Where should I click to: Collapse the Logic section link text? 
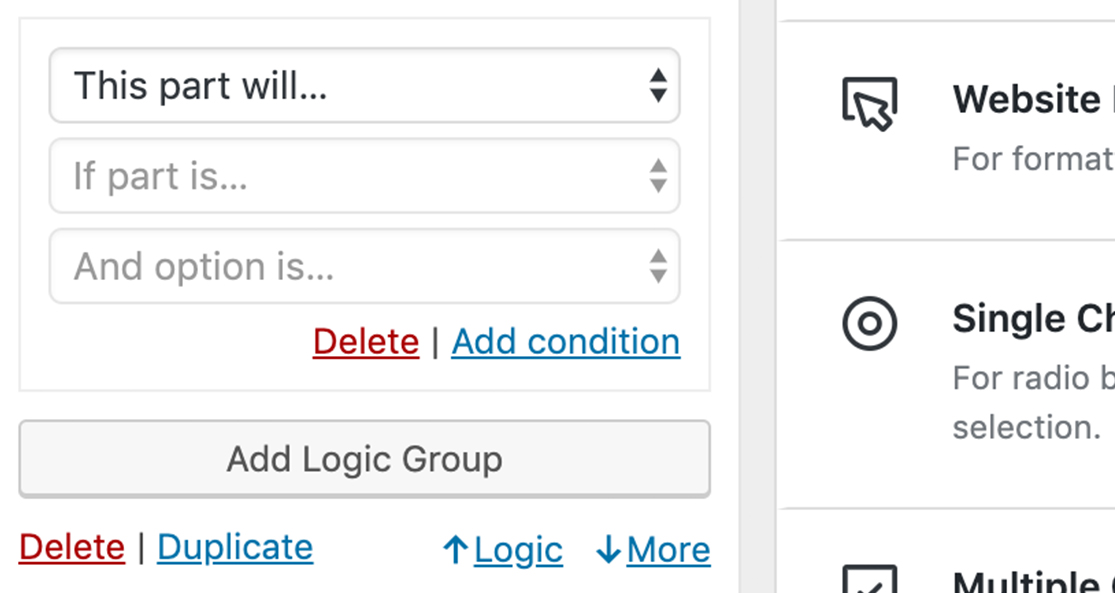pos(518,549)
